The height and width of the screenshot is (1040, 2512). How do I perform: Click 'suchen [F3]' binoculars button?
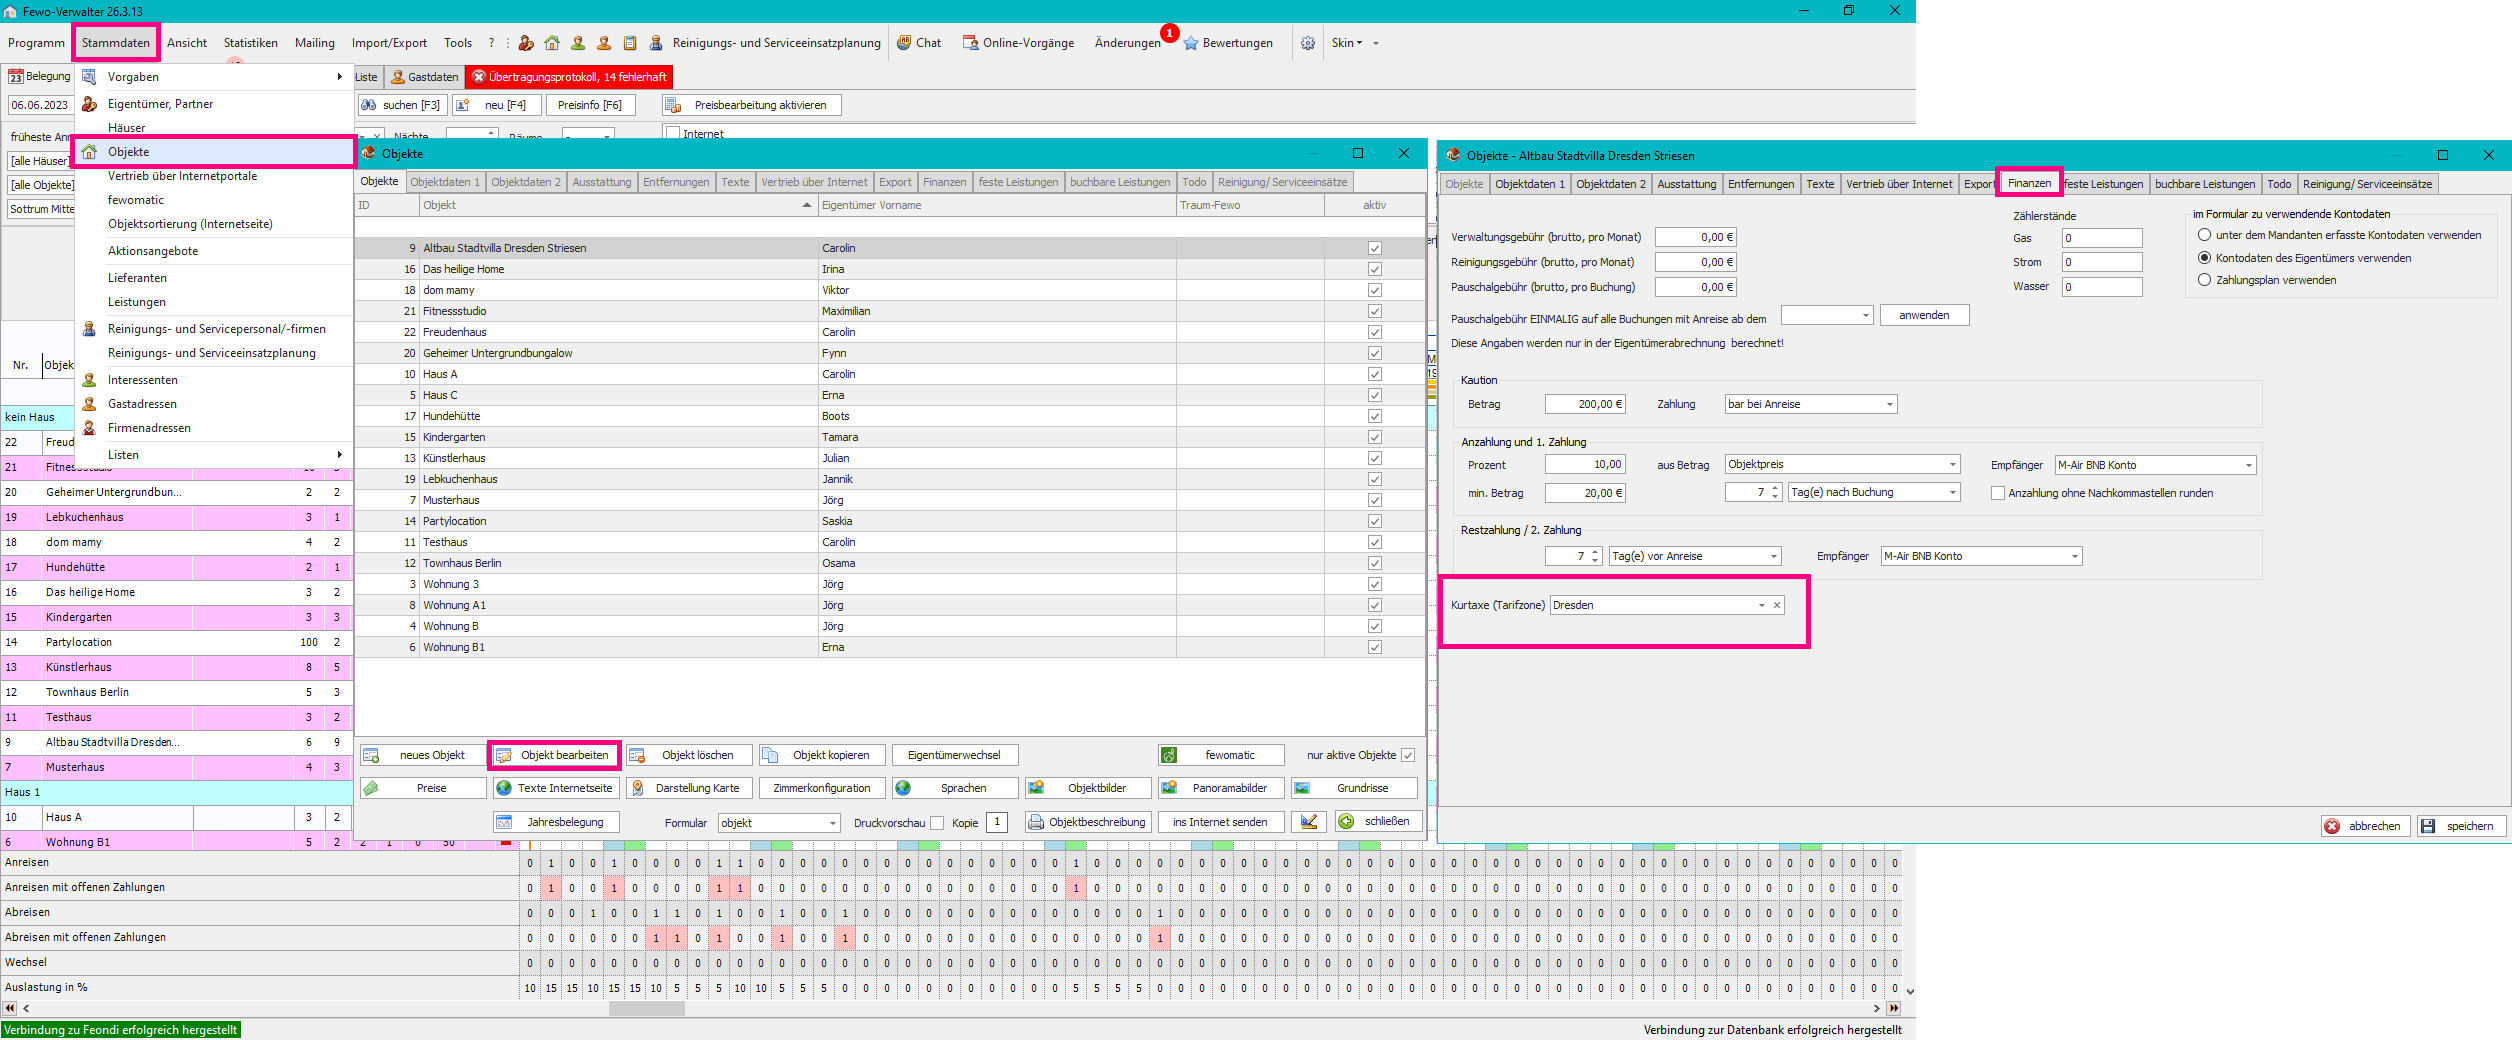click(401, 105)
